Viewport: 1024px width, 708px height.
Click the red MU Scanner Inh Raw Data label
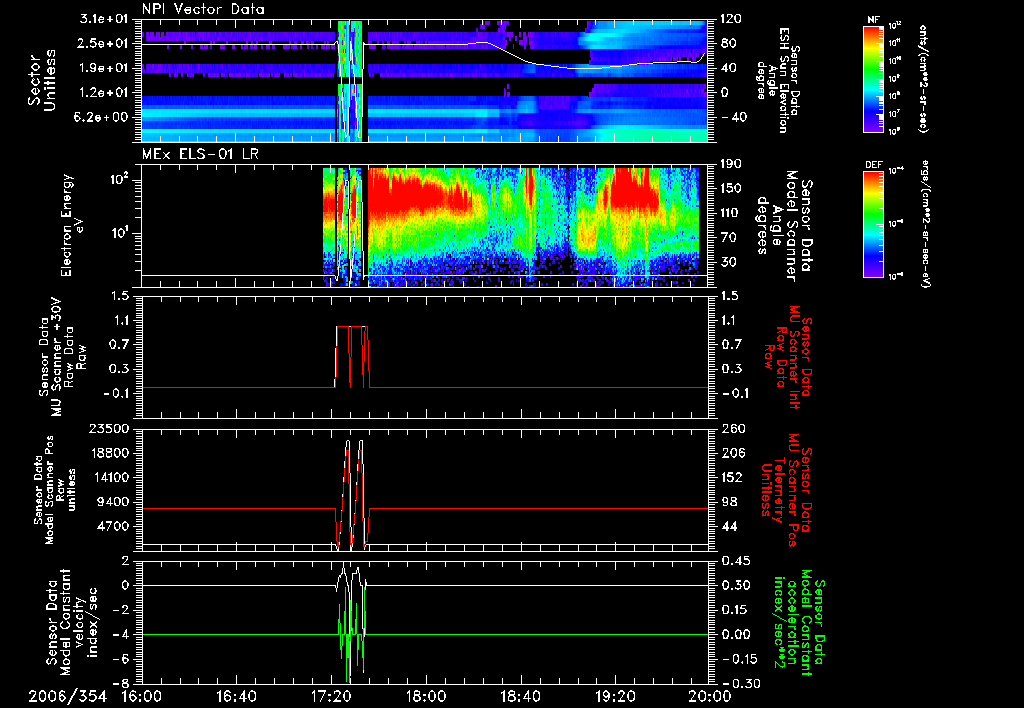click(786, 357)
